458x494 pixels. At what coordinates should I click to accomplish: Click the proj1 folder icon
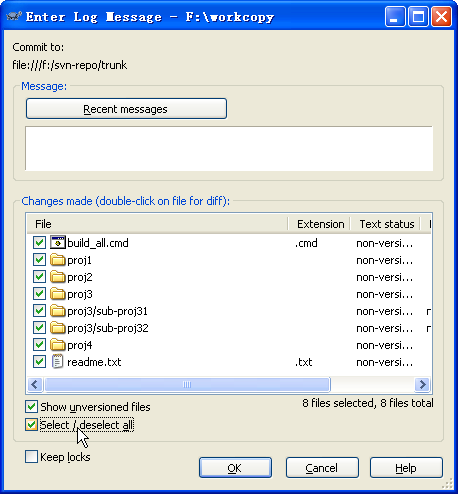click(58, 260)
